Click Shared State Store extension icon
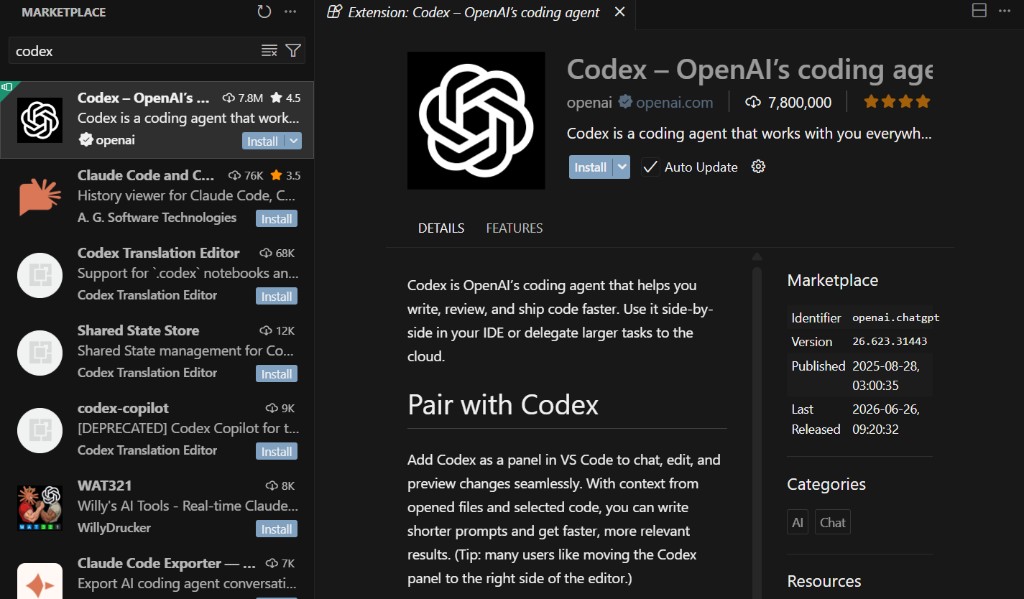Image resolution: width=1024 pixels, height=599 pixels. (x=40, y=353)
